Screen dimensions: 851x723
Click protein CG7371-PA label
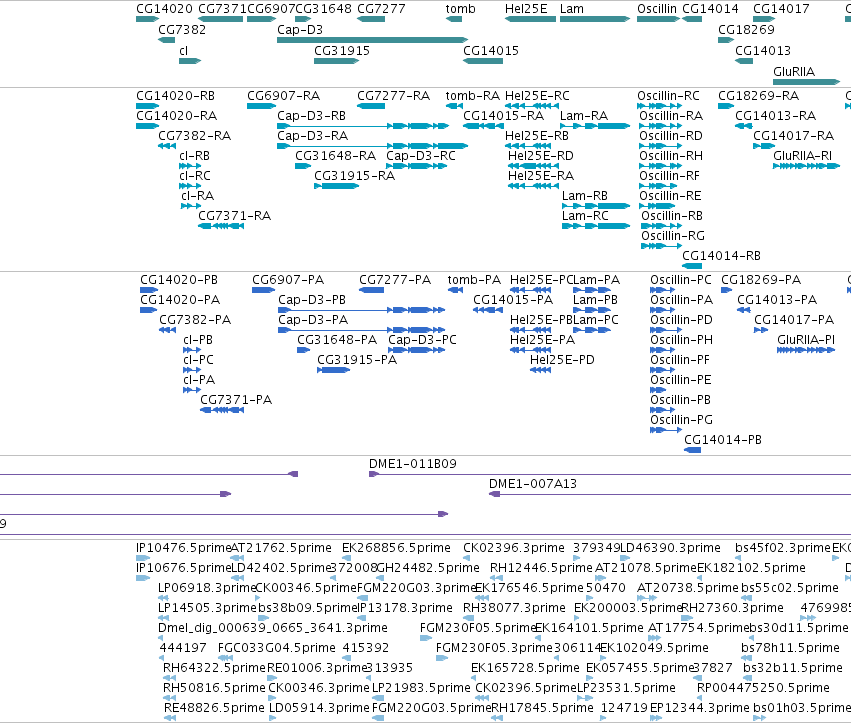(236, 400)
